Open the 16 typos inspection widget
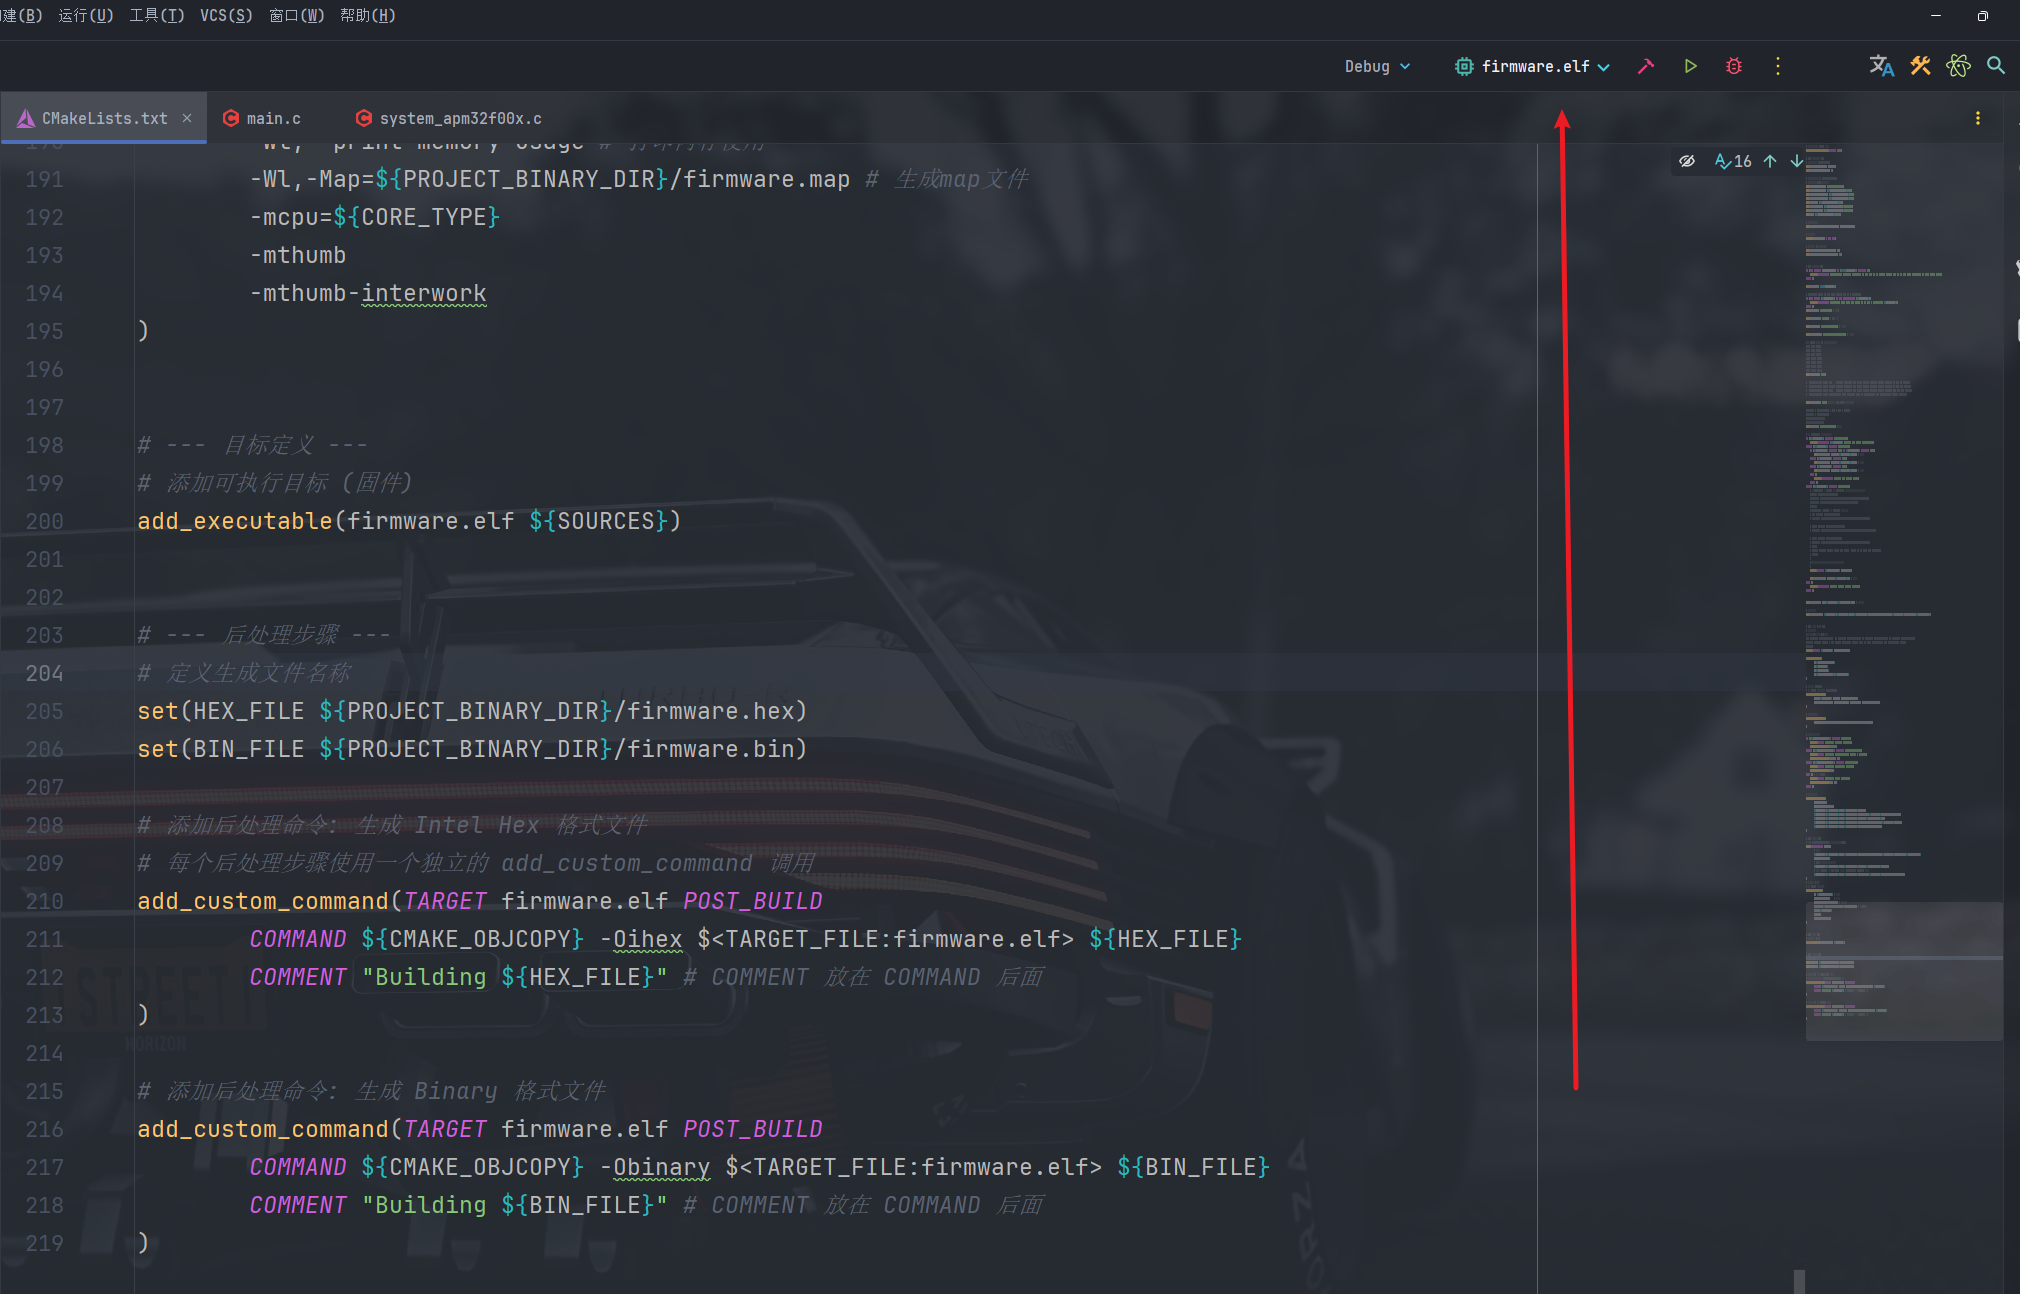The image size is (2020, 1294). 1734,161
